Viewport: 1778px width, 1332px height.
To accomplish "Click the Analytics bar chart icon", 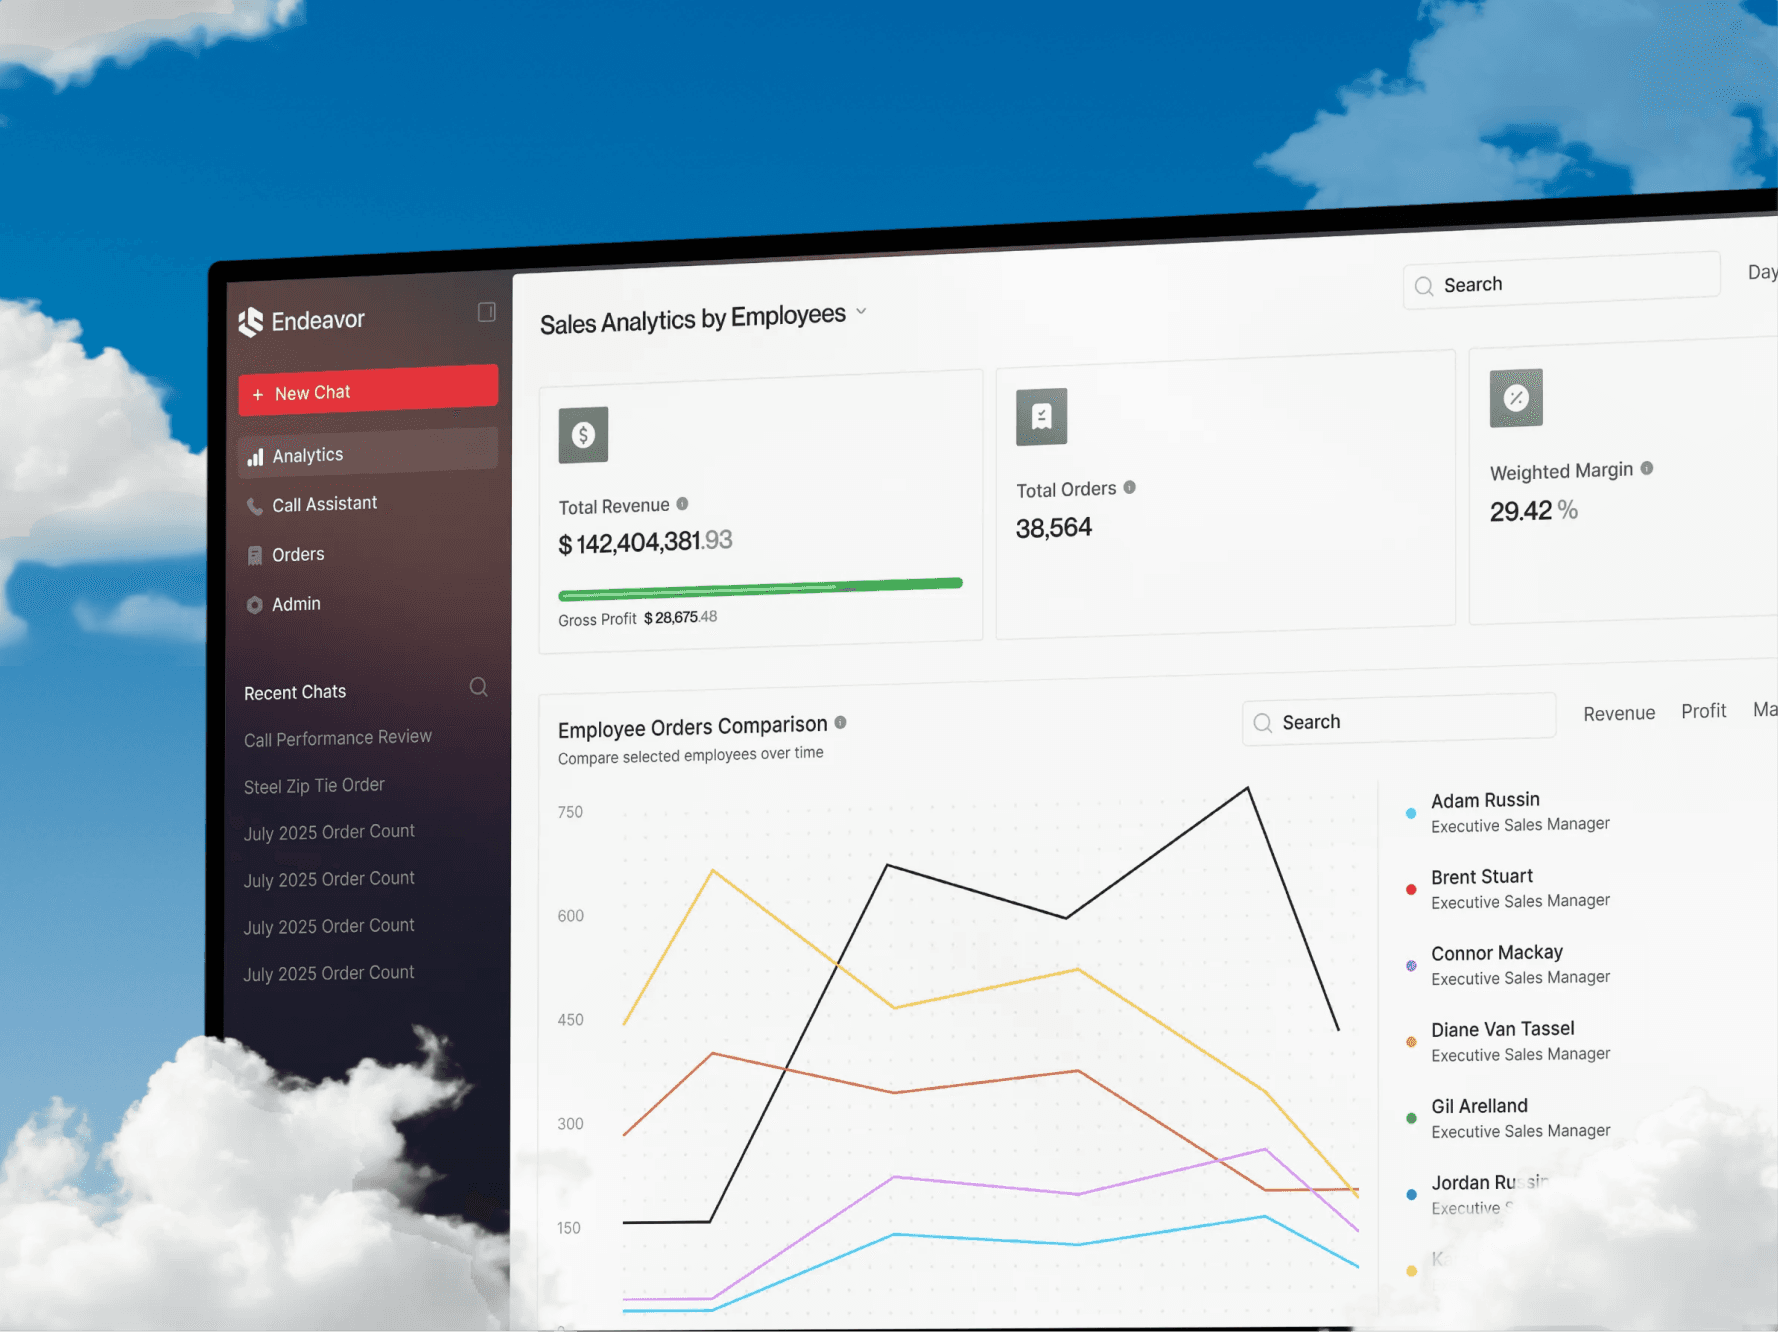I will pyautogui.click(x=255, y=457).
